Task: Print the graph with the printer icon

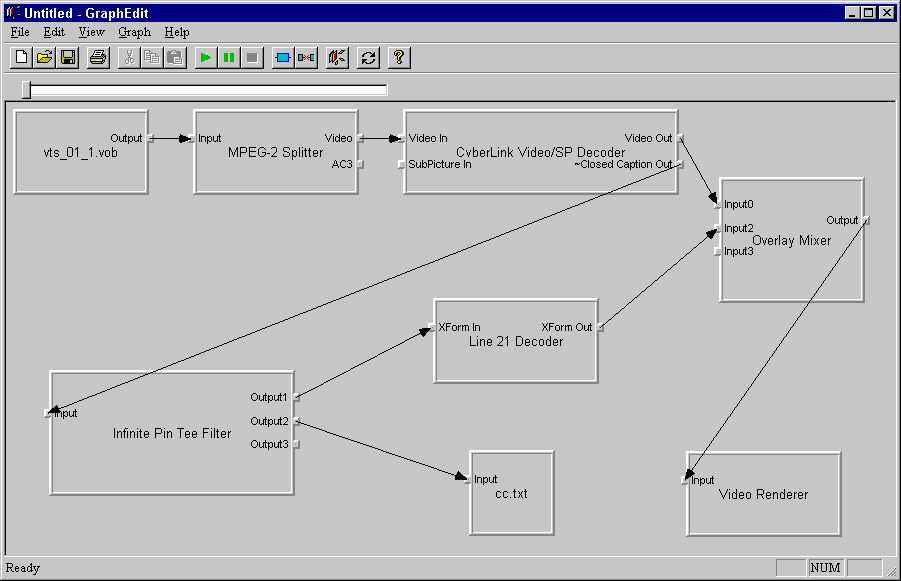Action: click(x=98, y=57)
